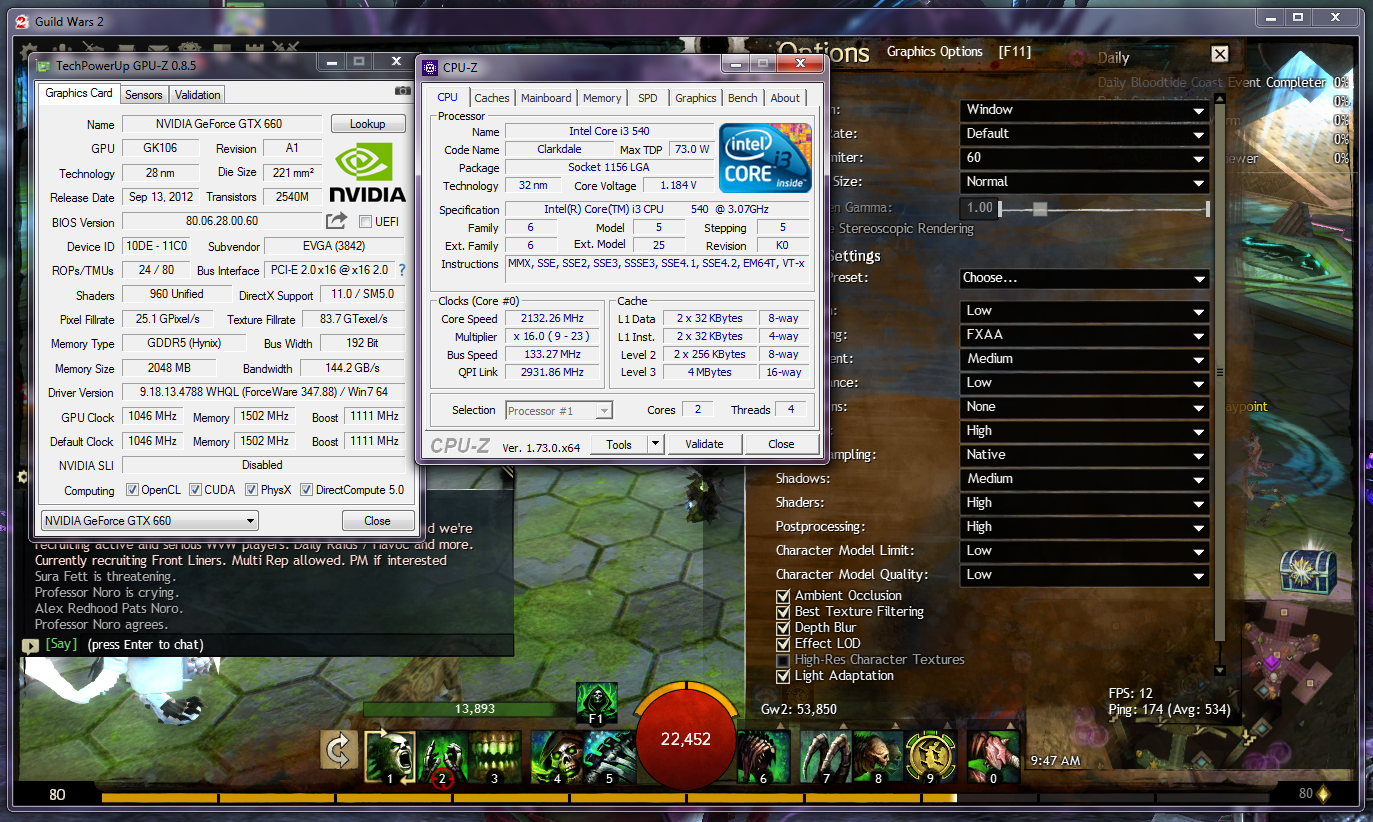The width and height of the screenshot is (1373, 822).
Task: Open the Character Model Quality dropdown
Action: pyautogui.click(x=1084, y=575)
